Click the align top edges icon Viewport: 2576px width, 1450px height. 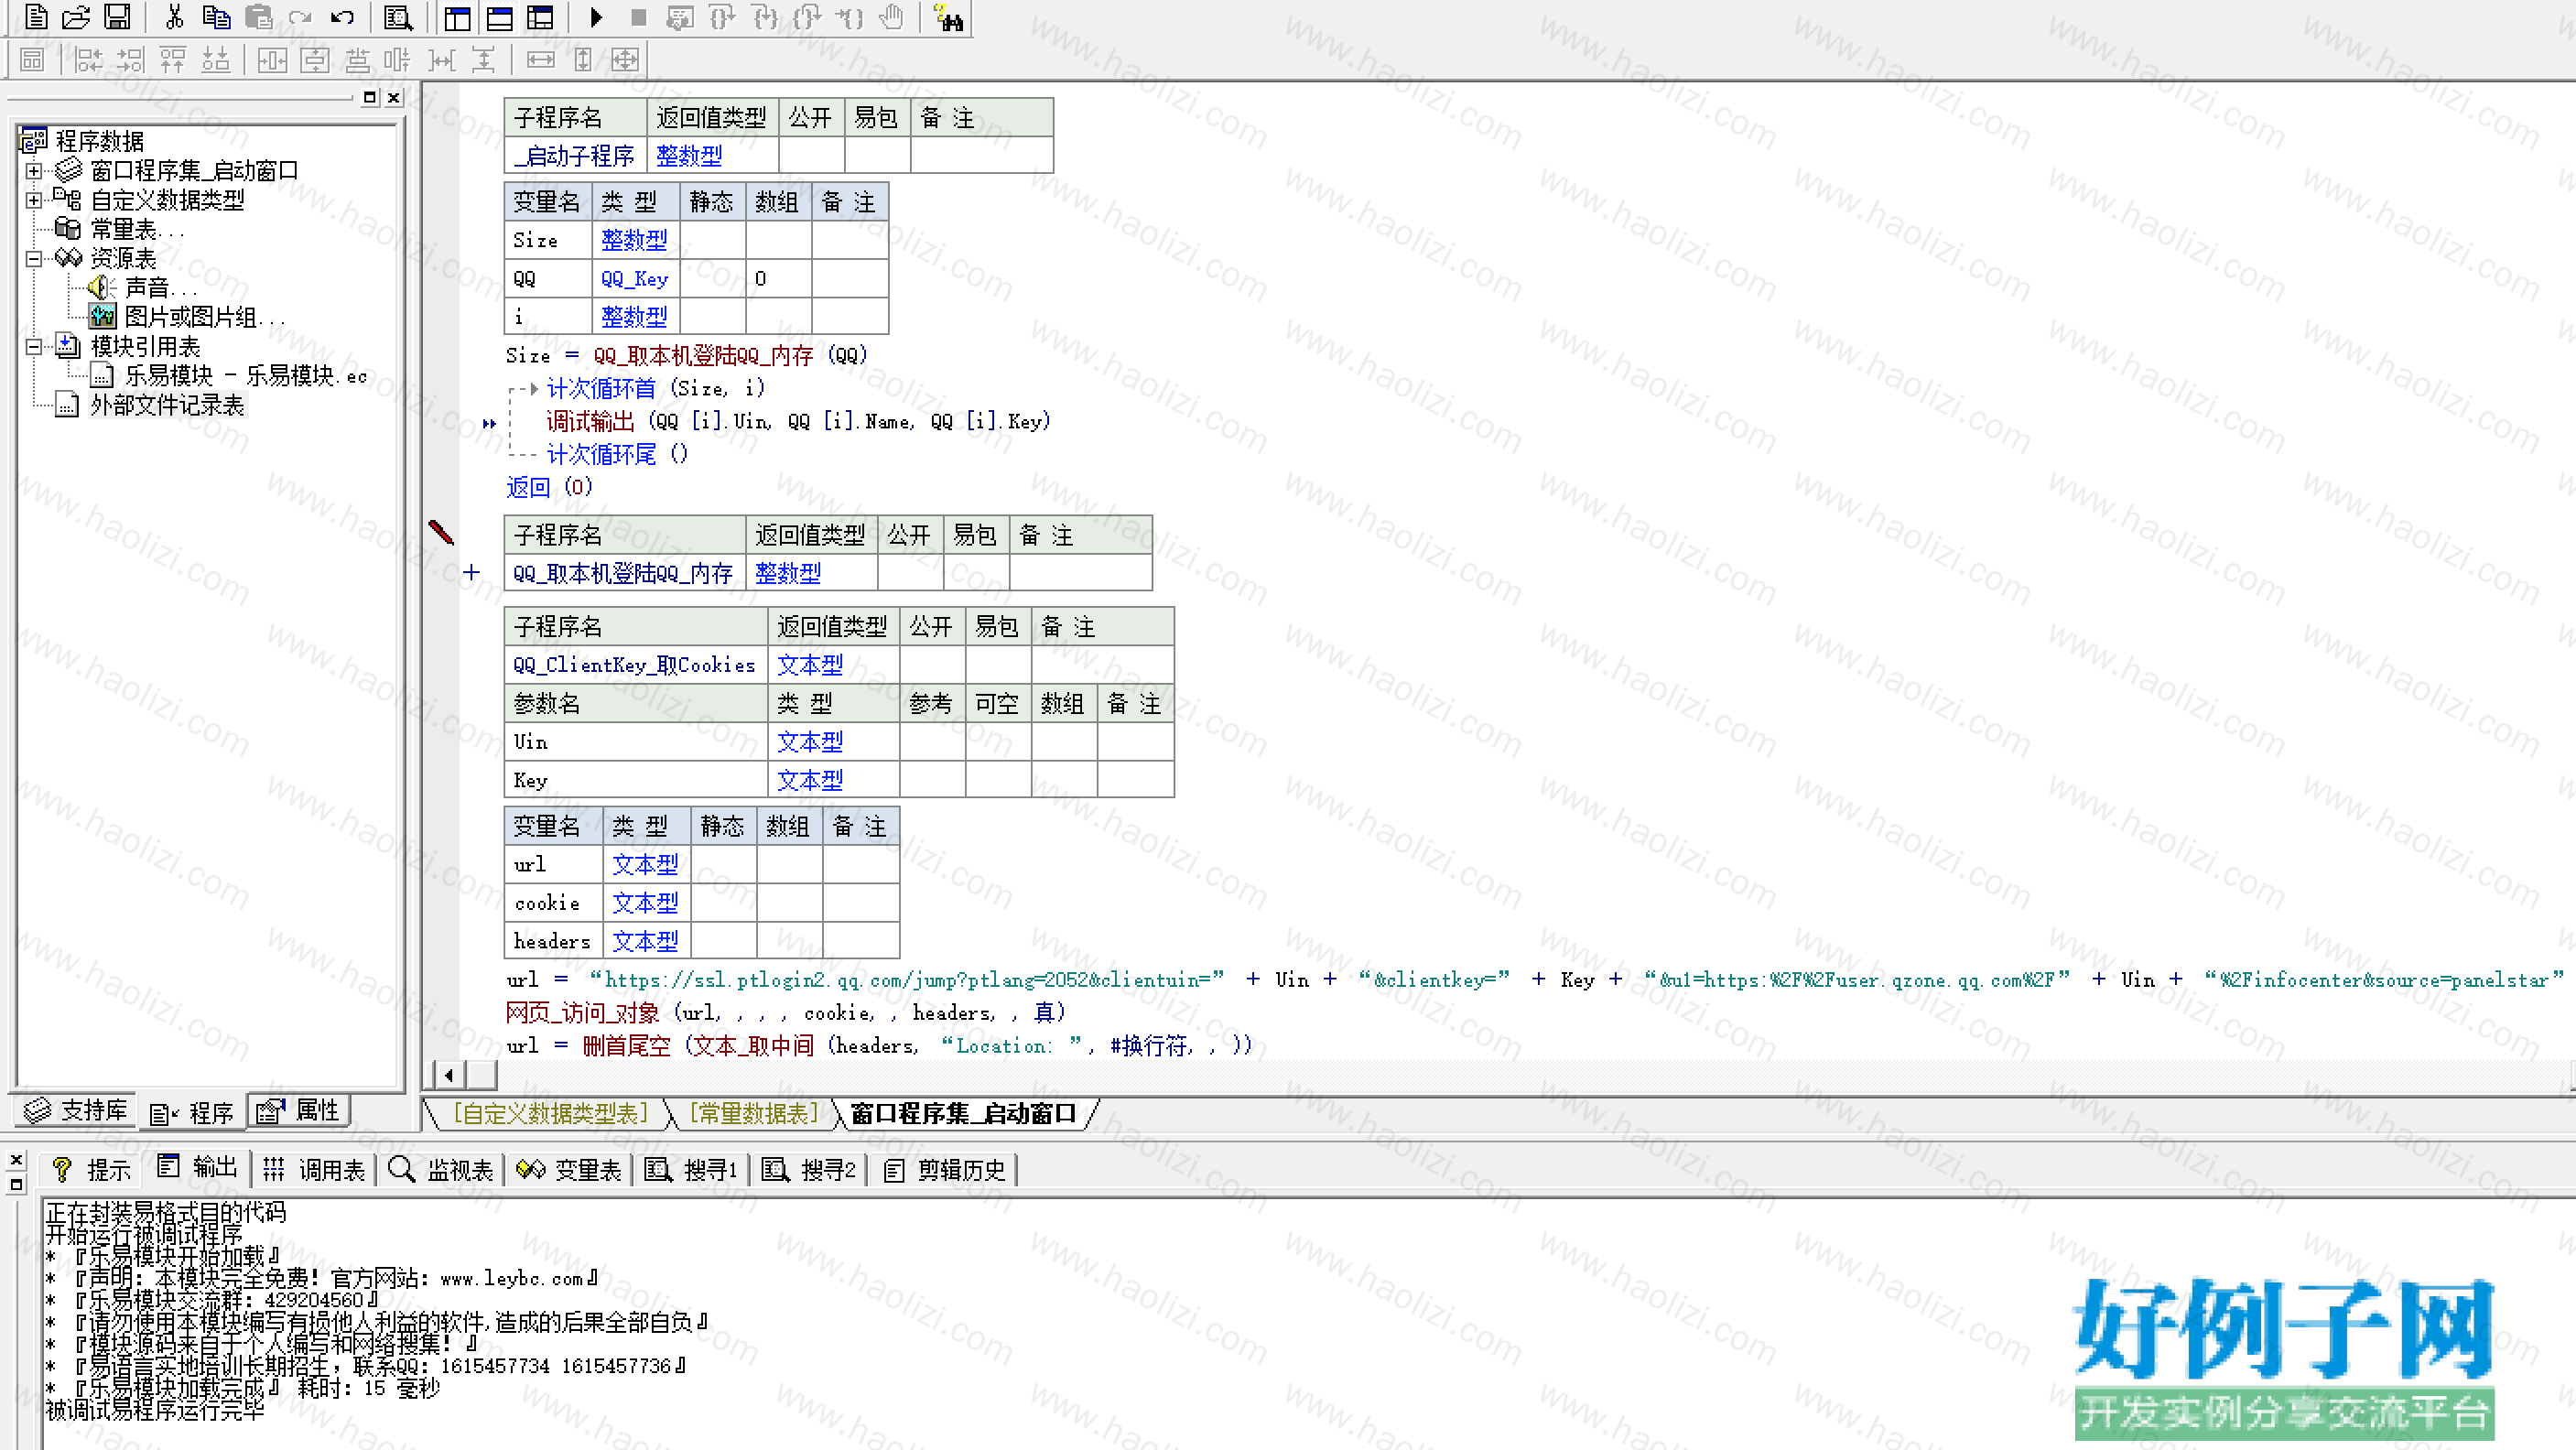[172, 60]
